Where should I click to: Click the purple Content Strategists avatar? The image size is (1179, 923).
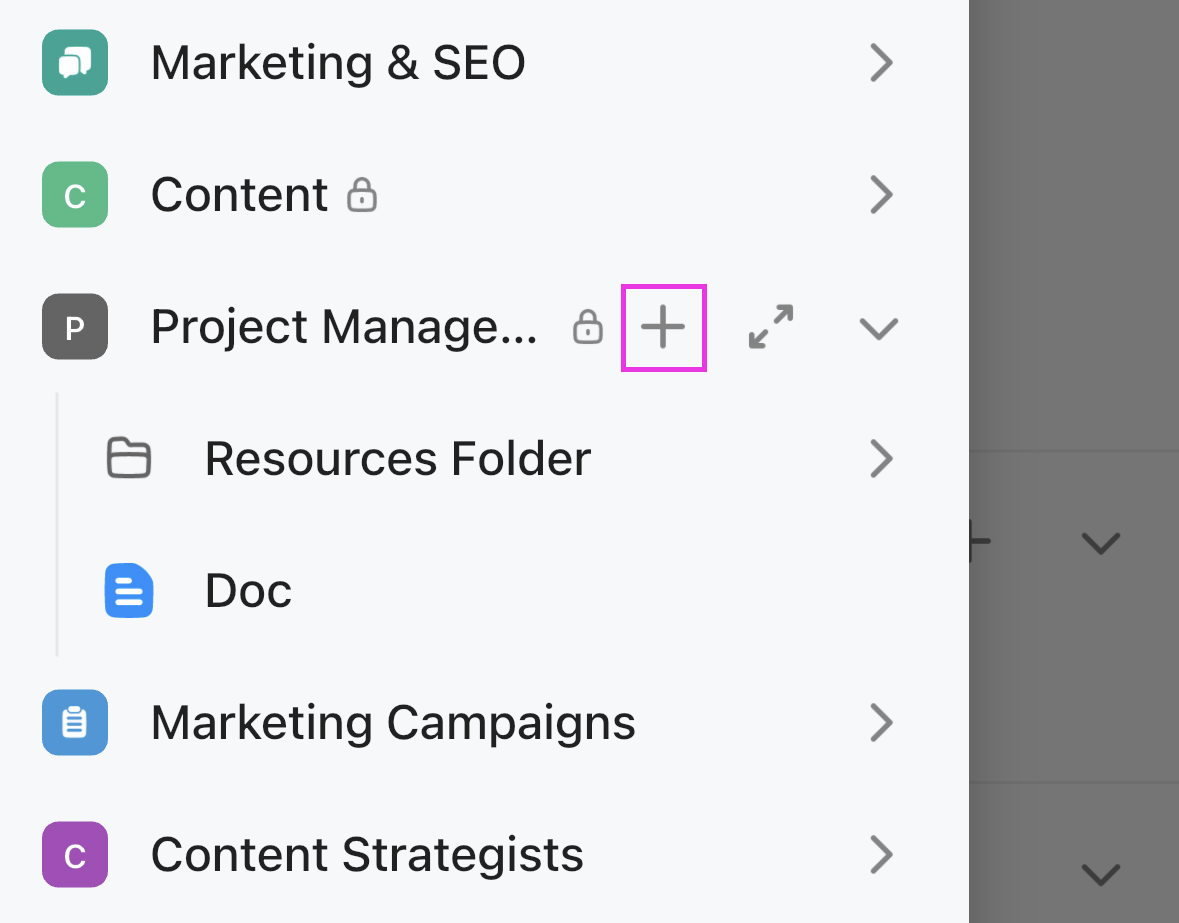75,854
